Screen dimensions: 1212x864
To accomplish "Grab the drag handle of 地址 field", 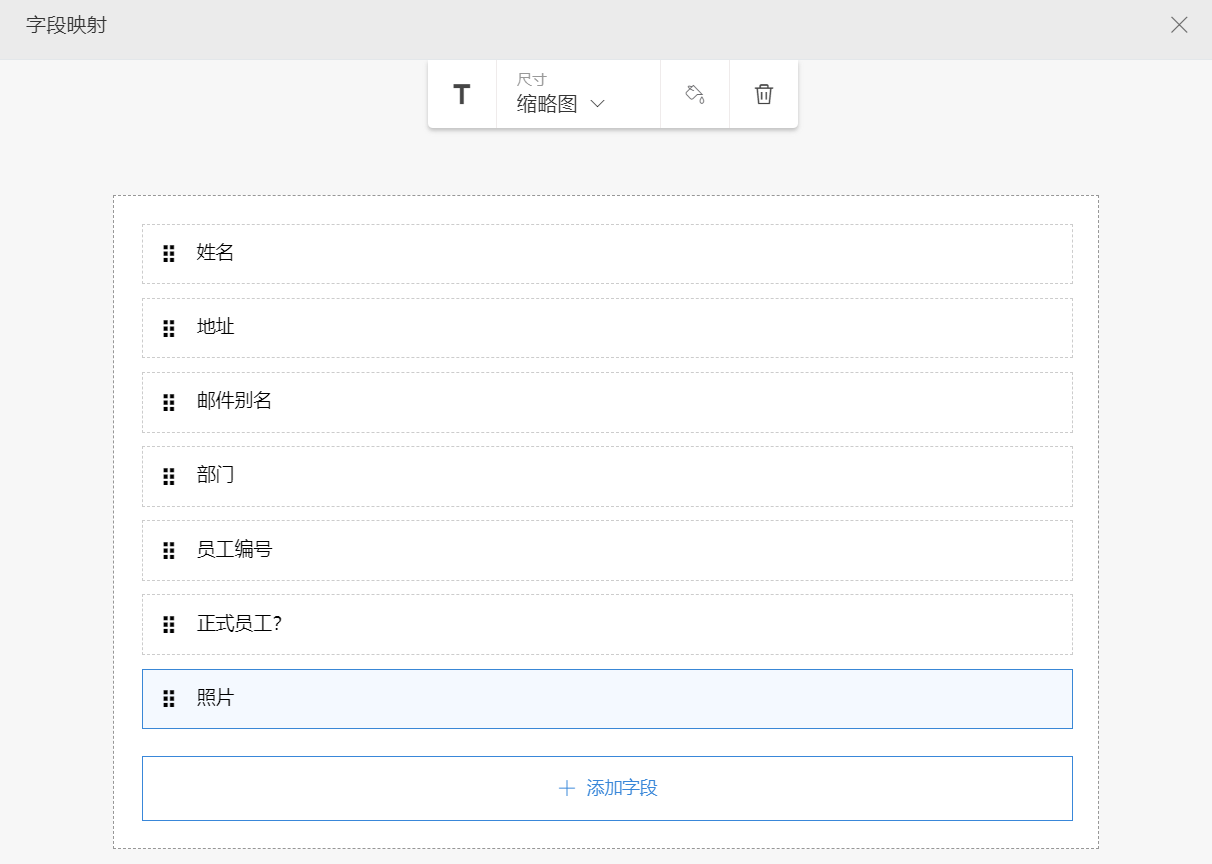I will tap(169, 328).
